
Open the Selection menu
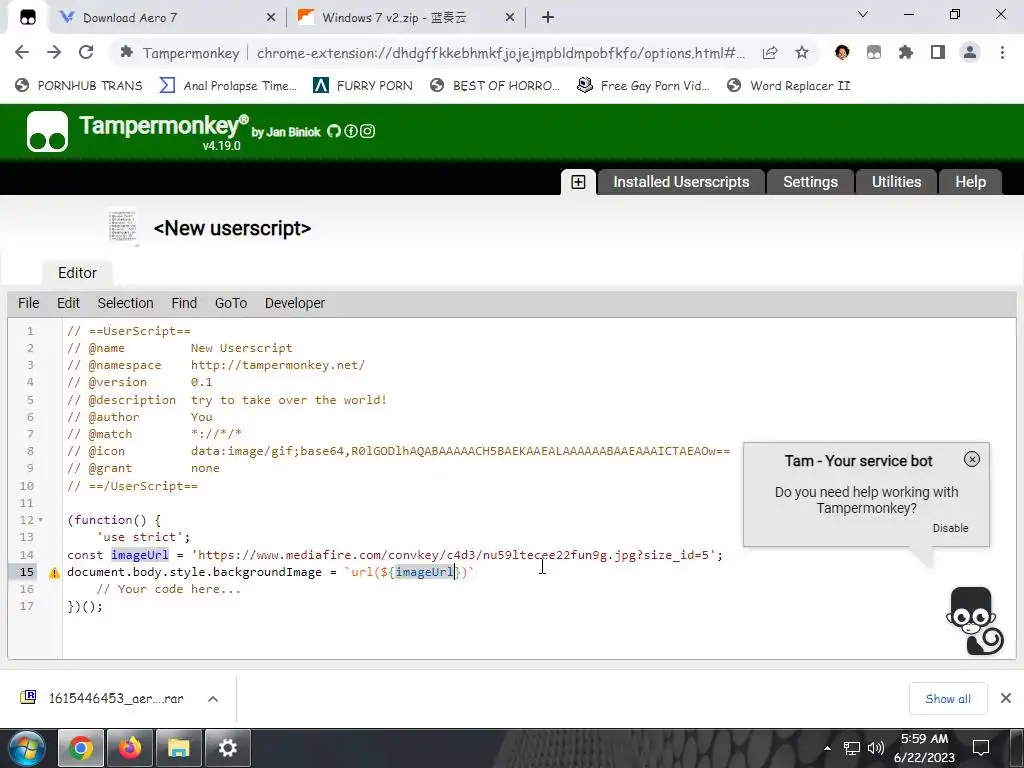point(125,303)
